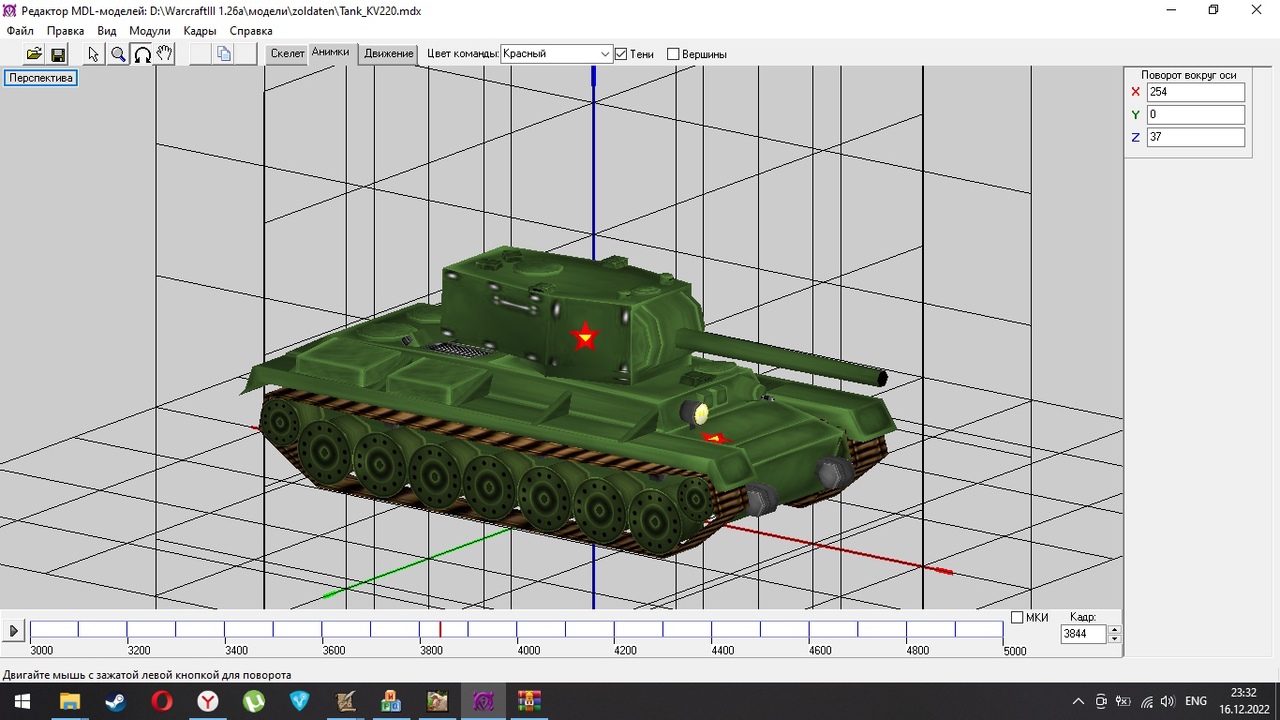The image size is (1280, 720).
Task: Increase frame number with the up arrow
Action: click(1115, 629)
